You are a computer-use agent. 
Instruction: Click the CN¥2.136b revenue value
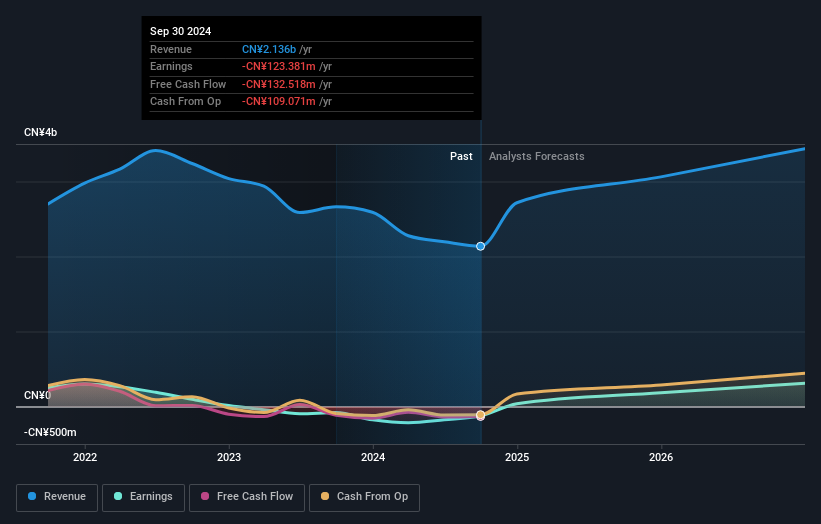(x=269, y=49)
